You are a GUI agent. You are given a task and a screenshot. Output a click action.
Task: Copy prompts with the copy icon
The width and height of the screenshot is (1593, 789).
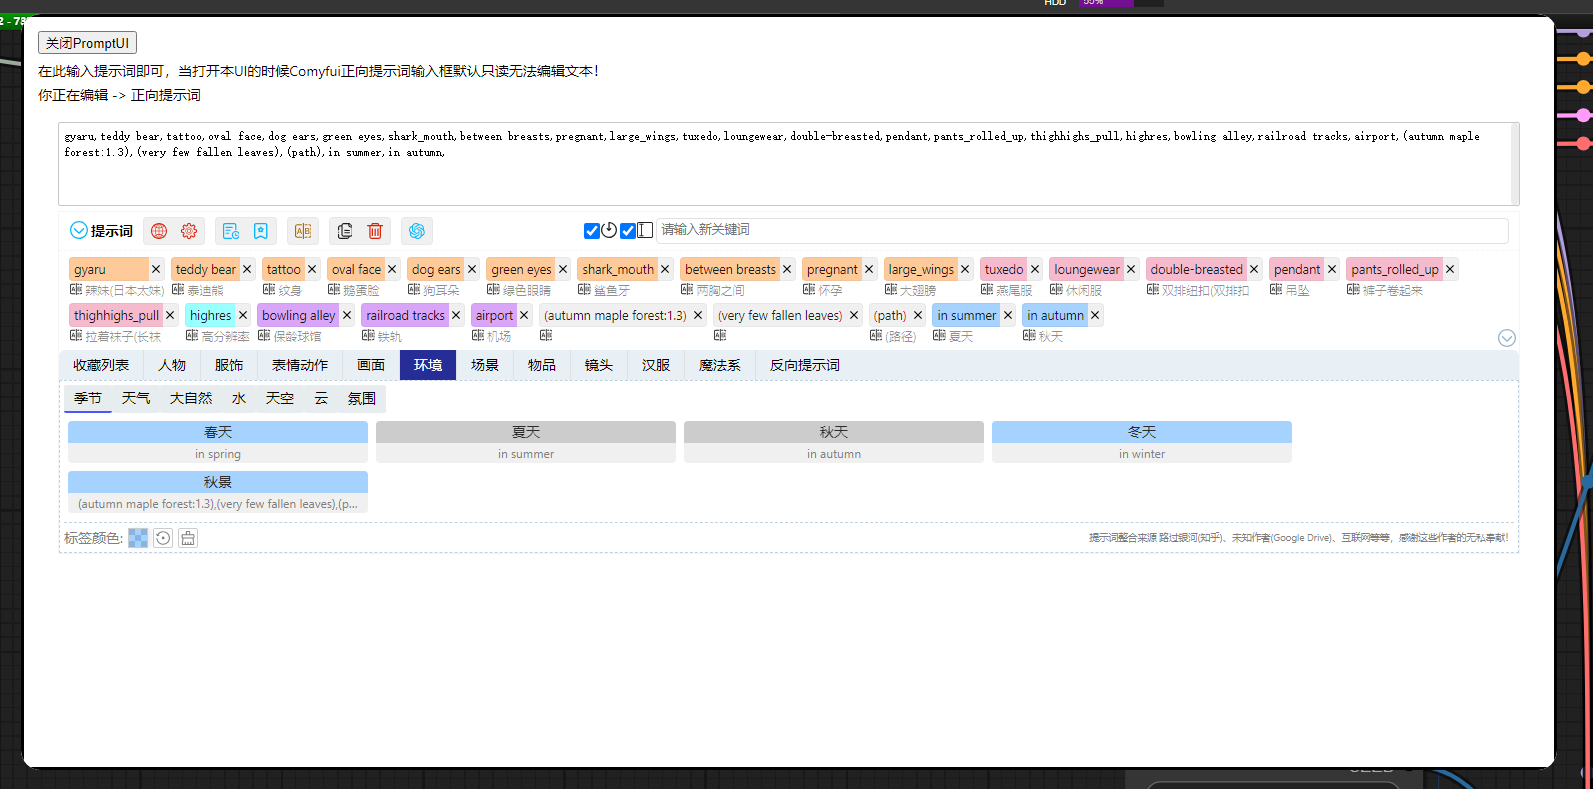(x=345, y=231)
